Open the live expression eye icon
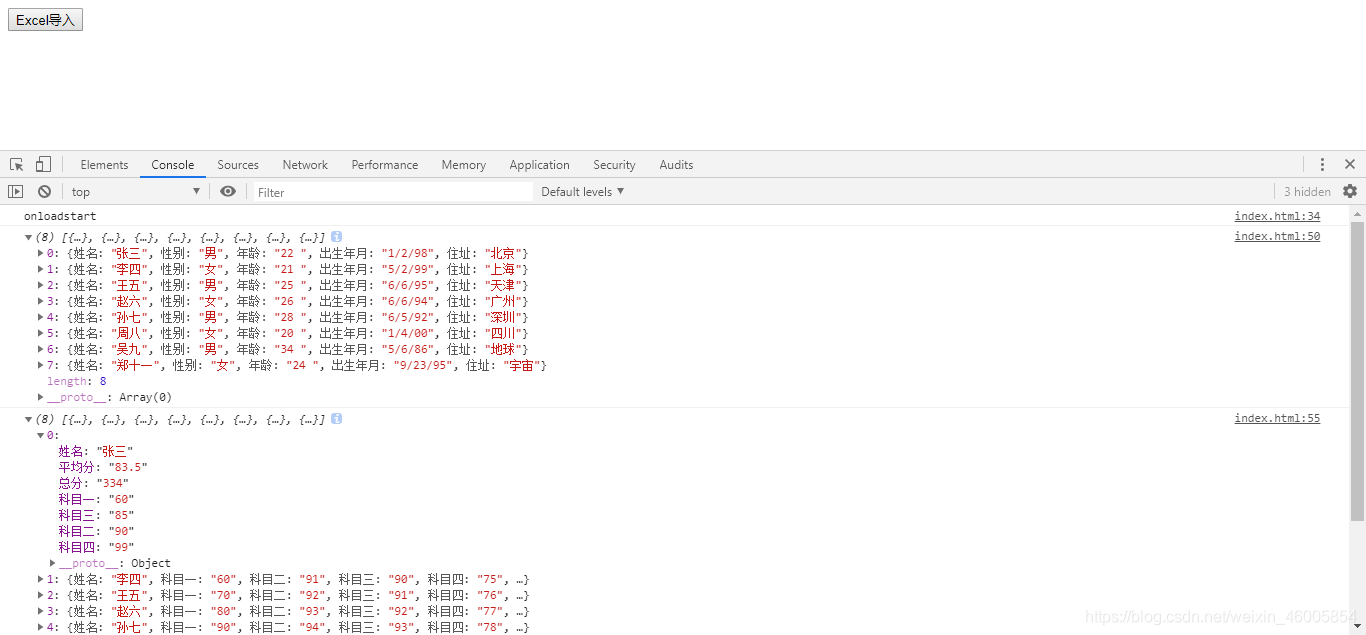 point(228,191)
